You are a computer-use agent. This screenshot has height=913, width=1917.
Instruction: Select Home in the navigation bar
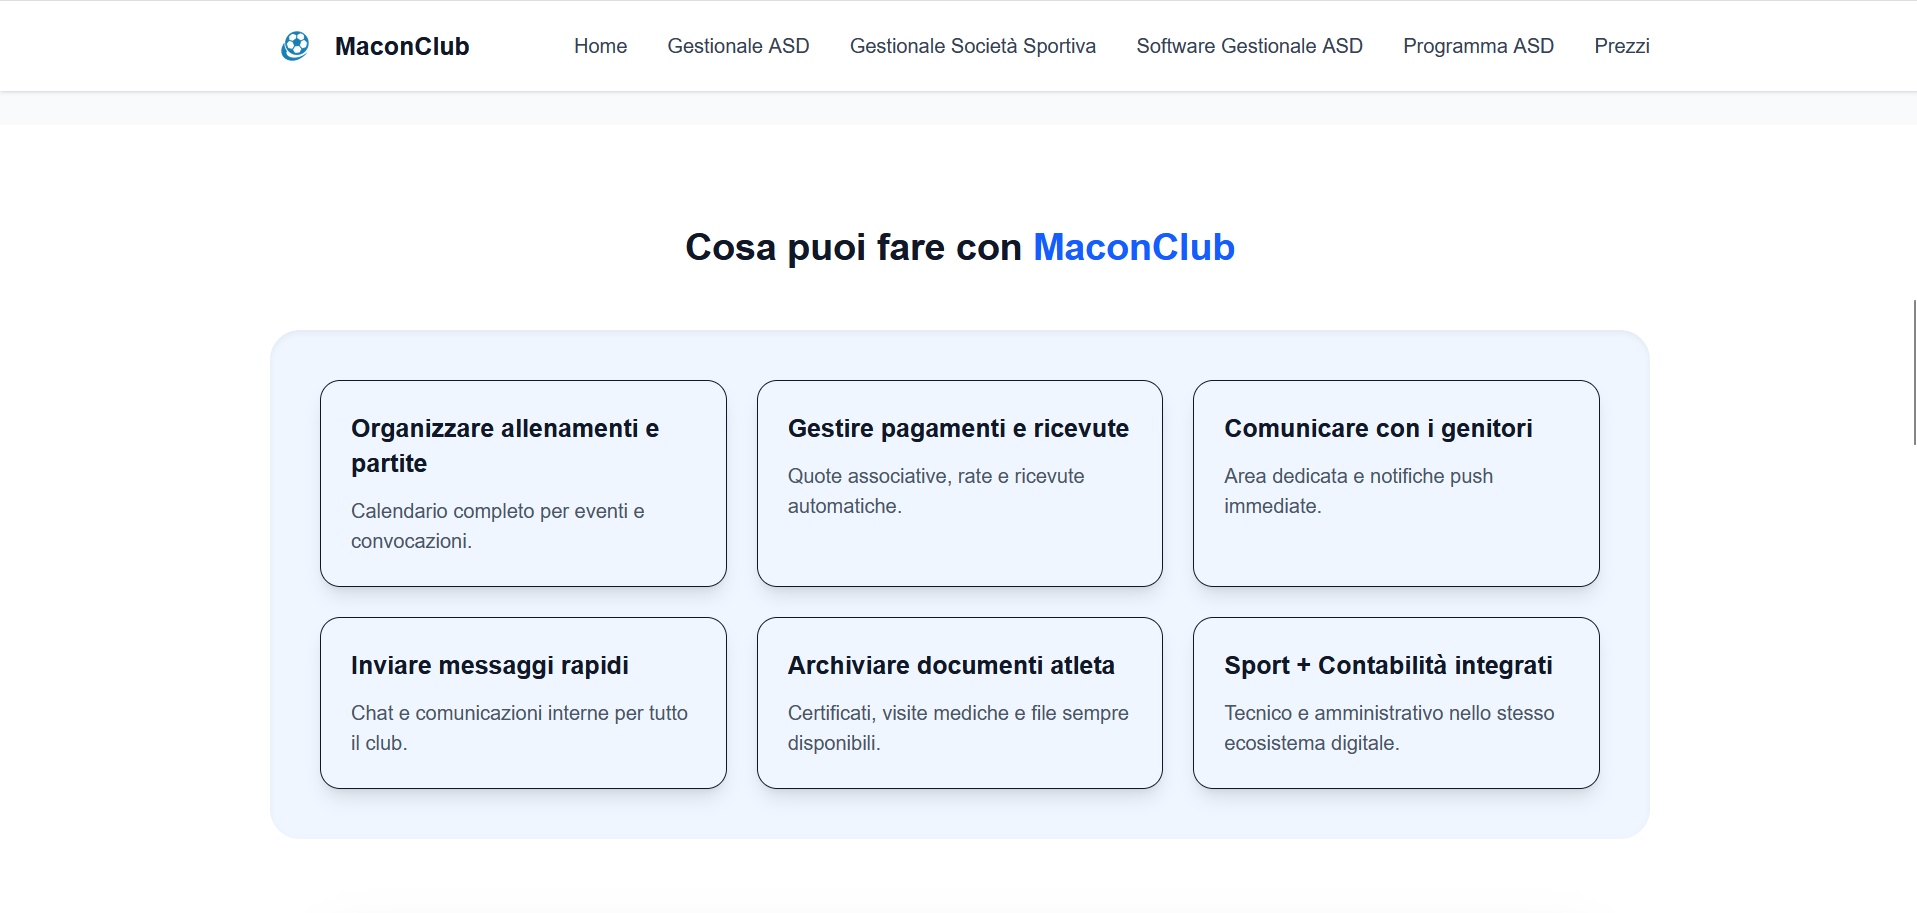click(x=600, y=46)
